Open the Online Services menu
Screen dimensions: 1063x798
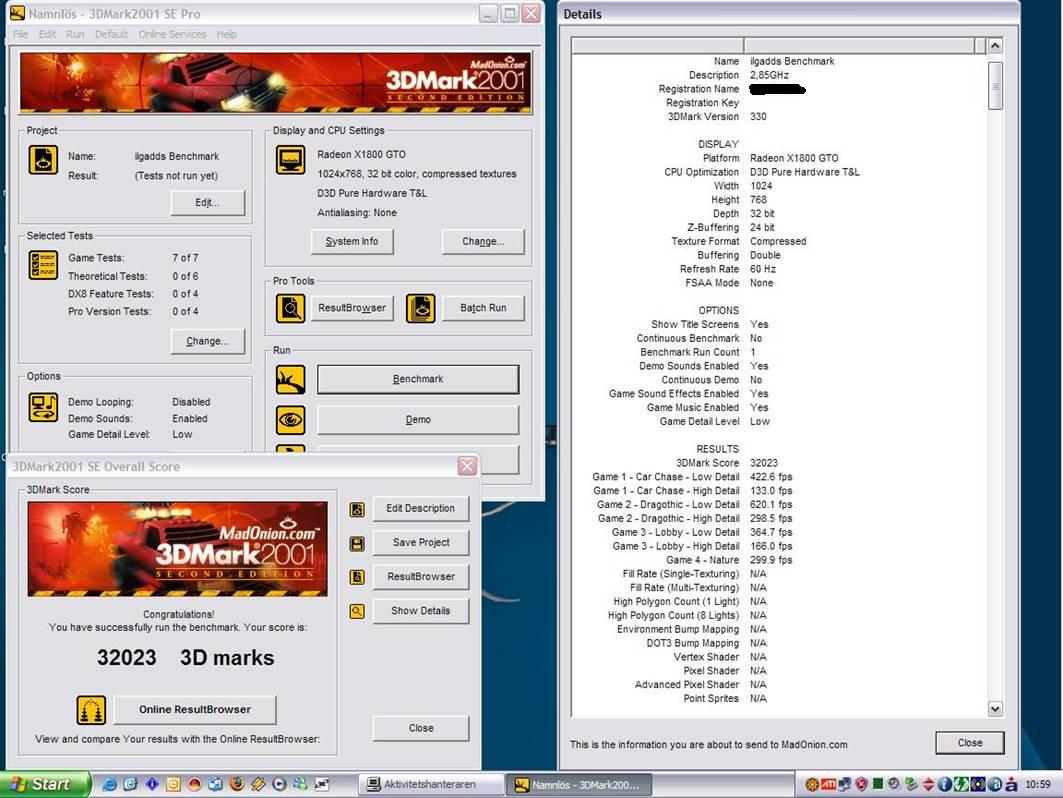point(172,35)
